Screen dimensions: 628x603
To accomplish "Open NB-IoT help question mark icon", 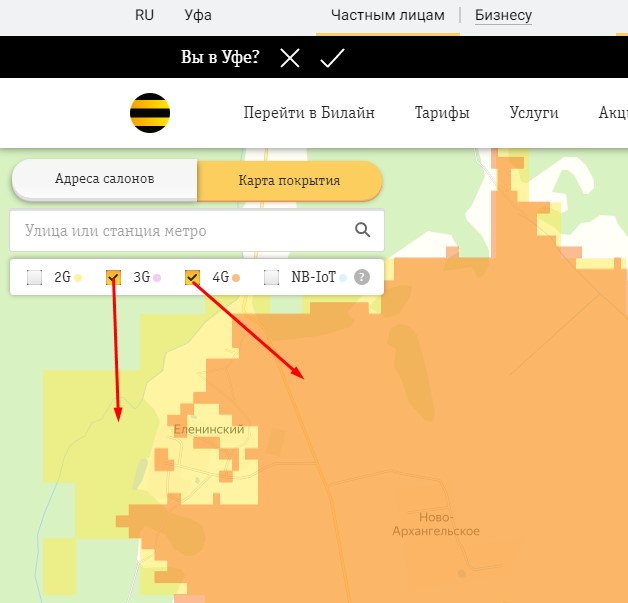I will pyautogui.click(x=362, y=277).
